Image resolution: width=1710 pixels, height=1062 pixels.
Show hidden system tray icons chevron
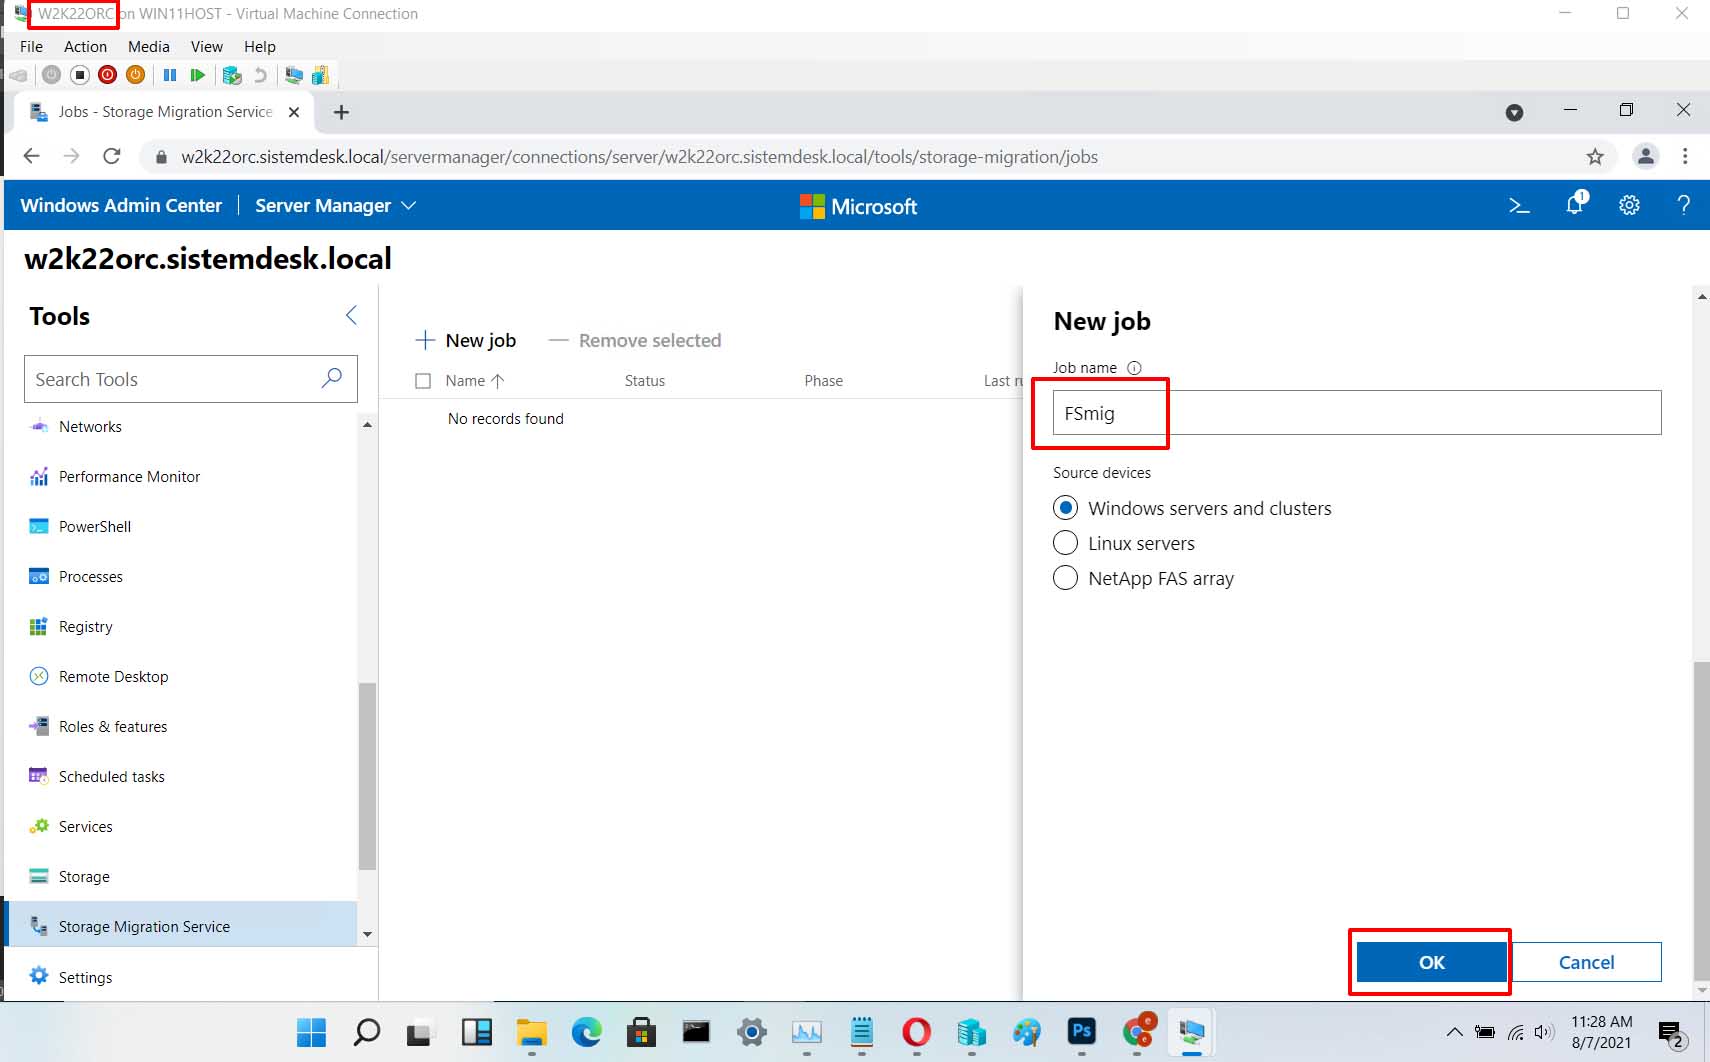(x=1455, y=1032)
